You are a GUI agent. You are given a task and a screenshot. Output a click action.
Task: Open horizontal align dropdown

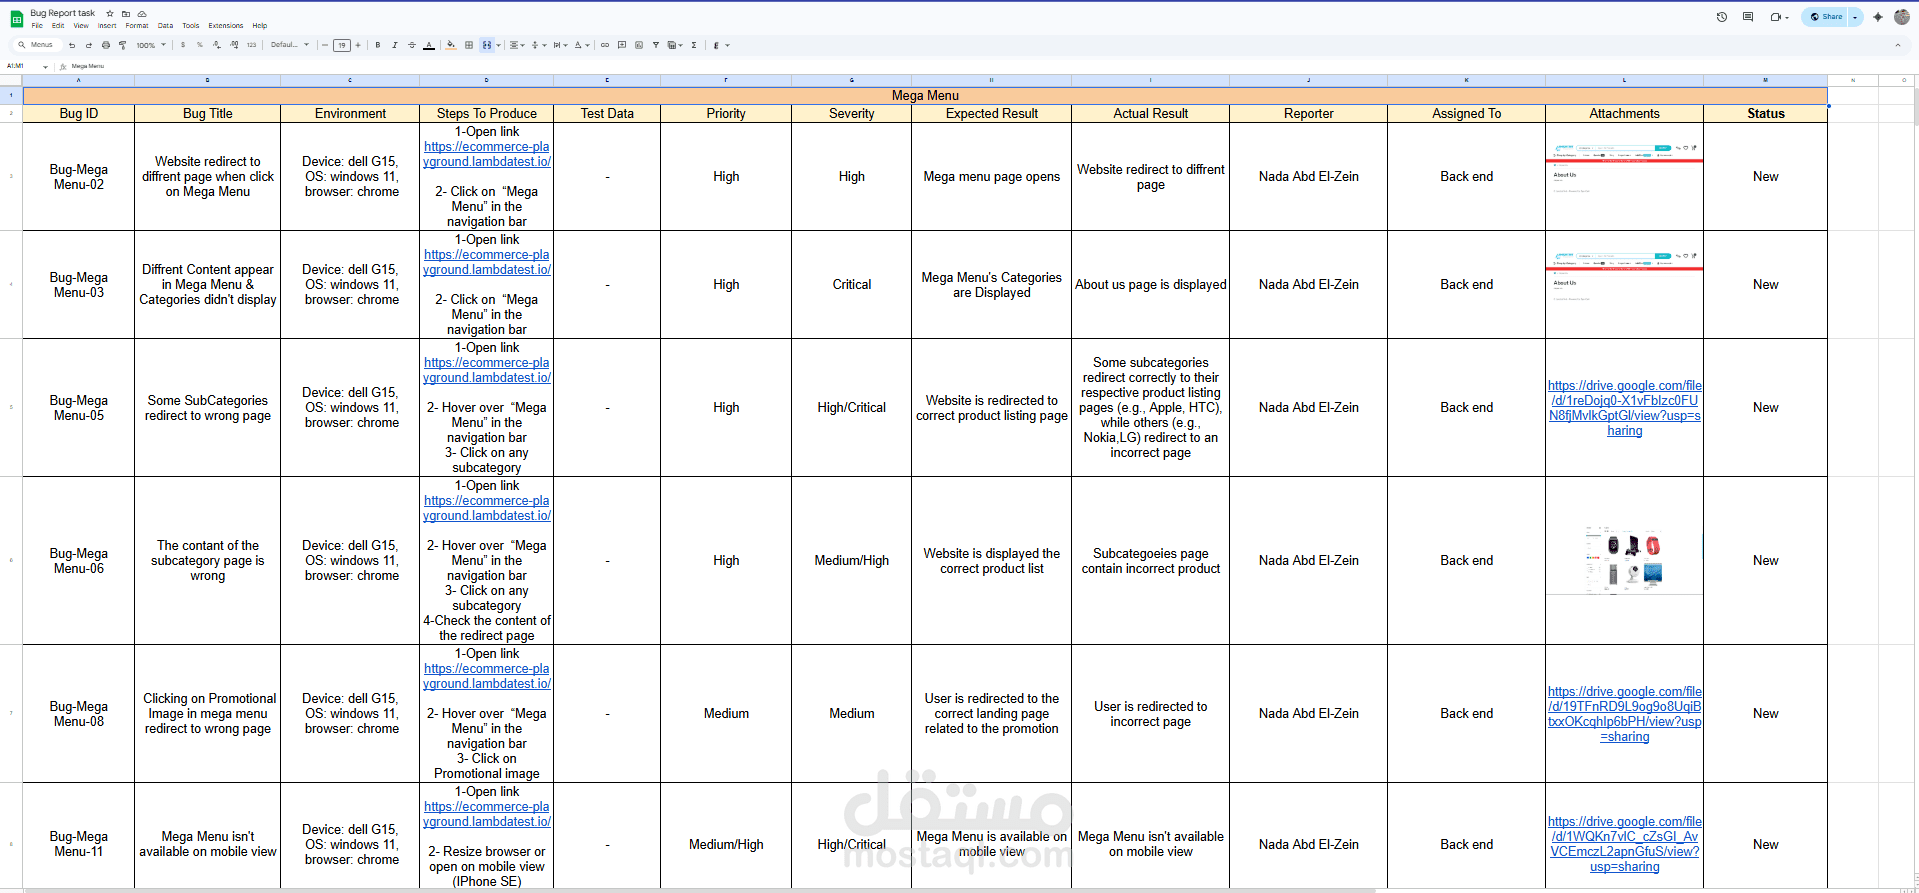pos(517,45)
